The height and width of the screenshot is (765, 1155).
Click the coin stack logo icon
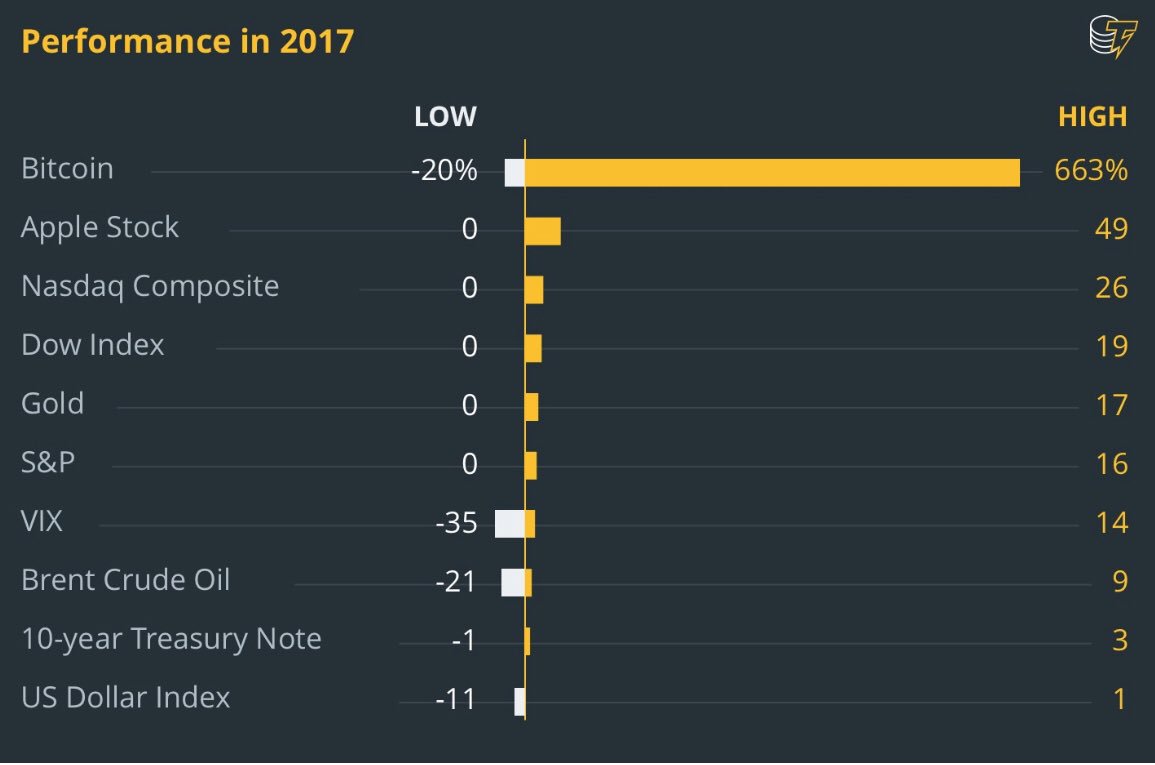pyautogui.click(x=1112, y=39)
